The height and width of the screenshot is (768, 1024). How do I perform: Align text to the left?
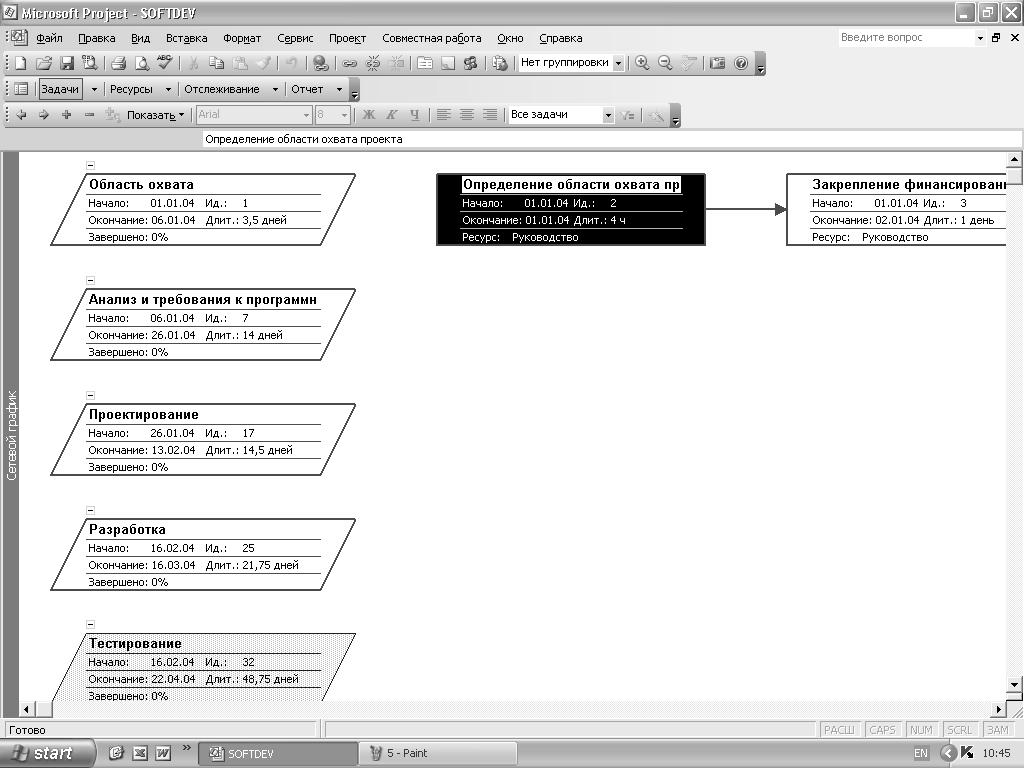click(x=443, y=115)
